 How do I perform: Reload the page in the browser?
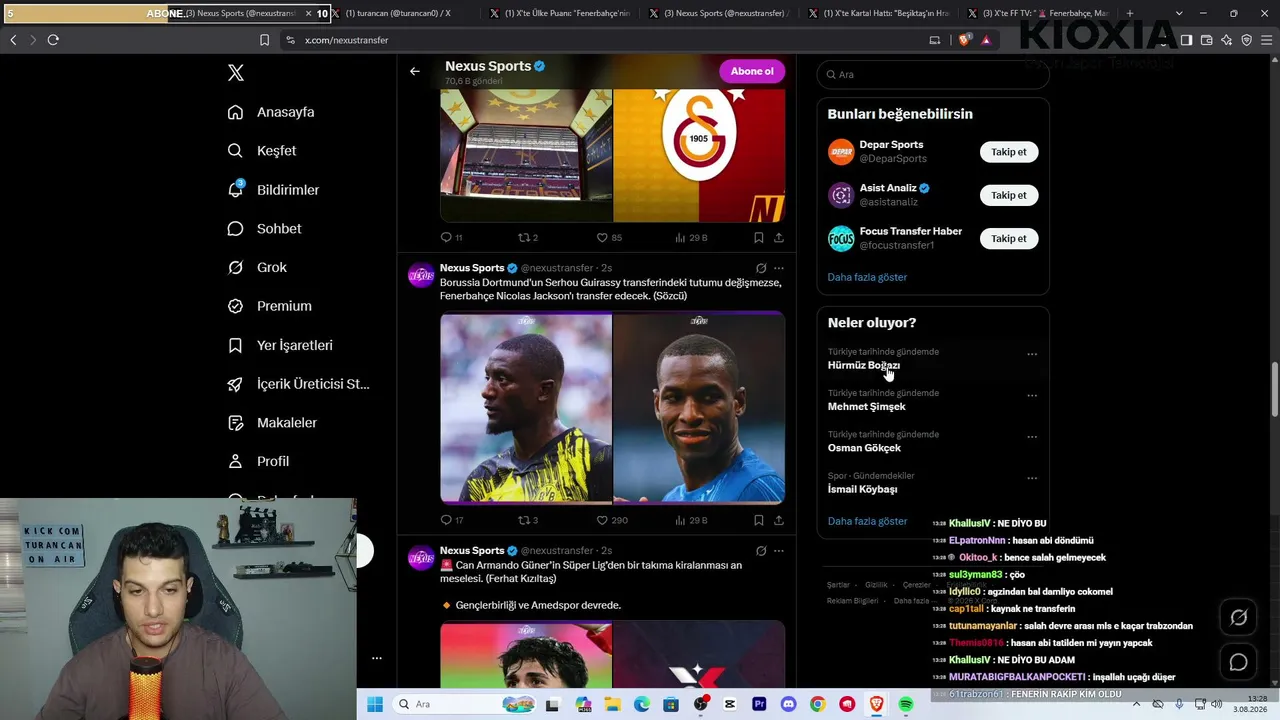pyautogui.click(x=53, y=40)
